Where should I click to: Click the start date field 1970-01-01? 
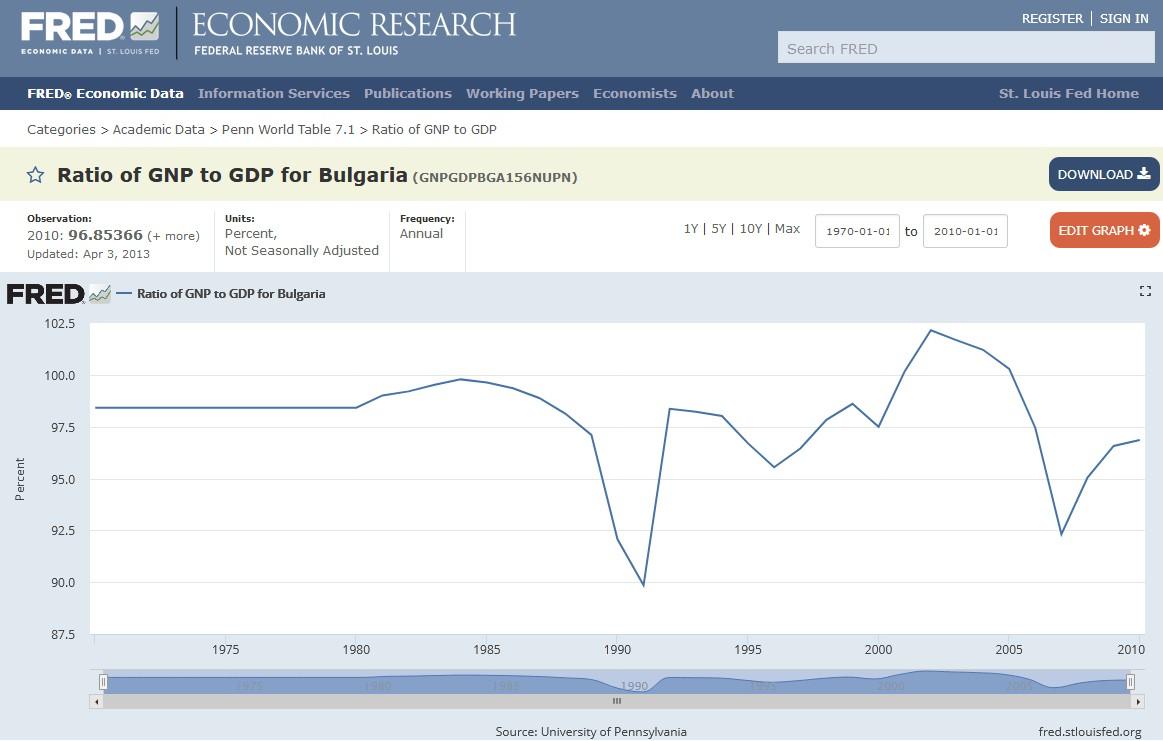coord(857,231)
